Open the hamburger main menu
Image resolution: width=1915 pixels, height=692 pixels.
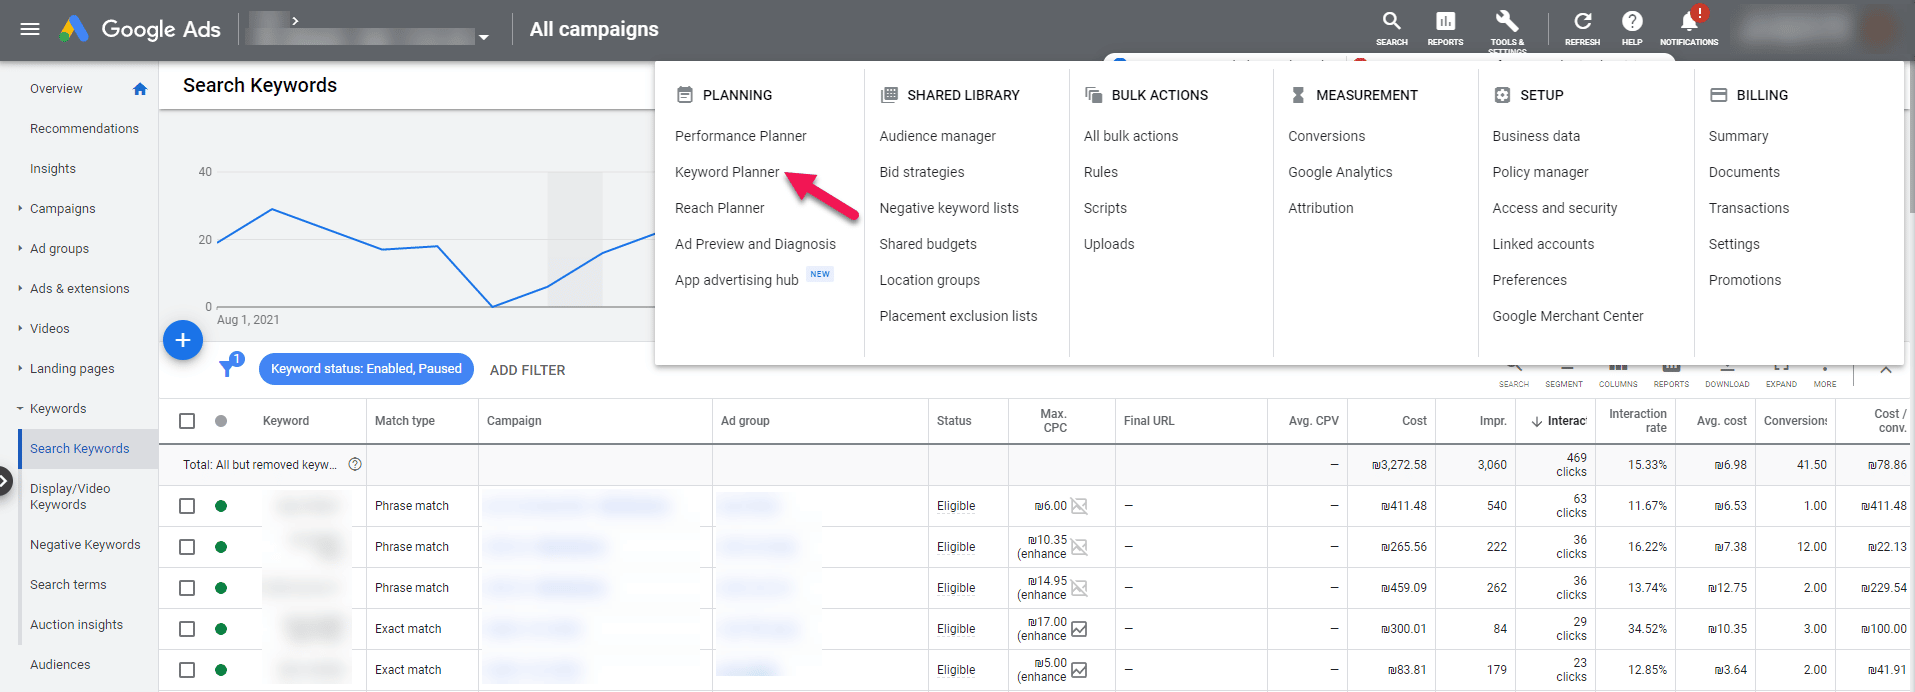(30, 29)
